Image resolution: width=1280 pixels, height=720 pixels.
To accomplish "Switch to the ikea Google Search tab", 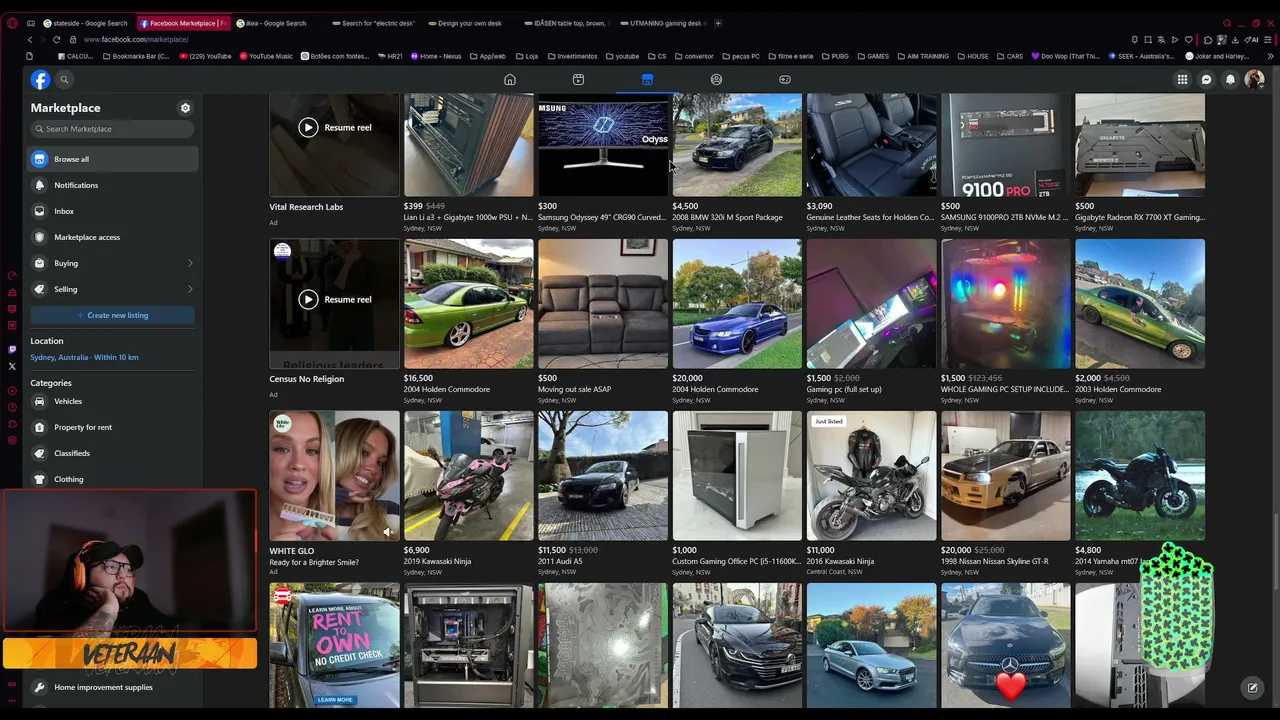I will click(x=277, y=23).
